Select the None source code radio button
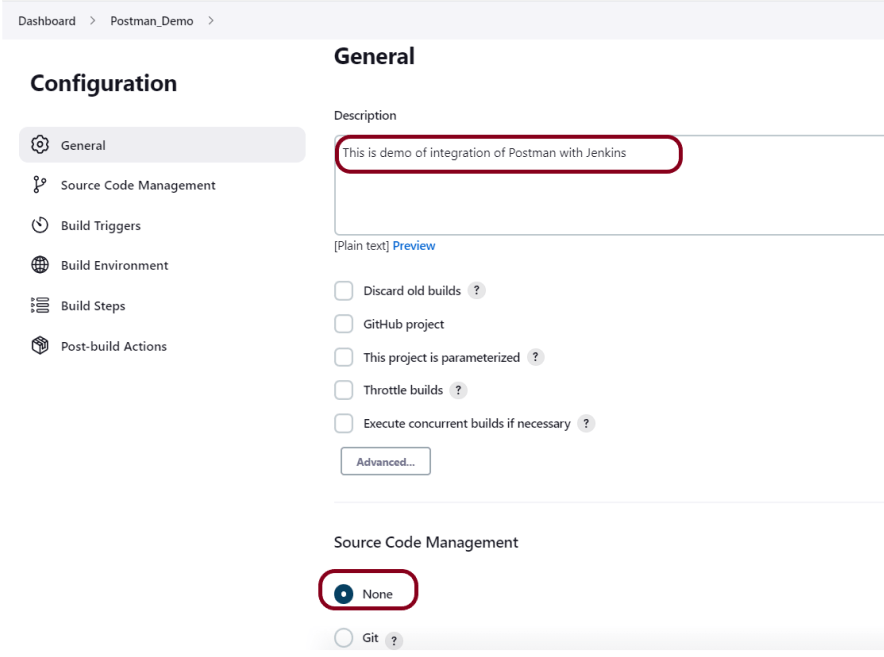 pyautogui.click(x=344, y=594)
